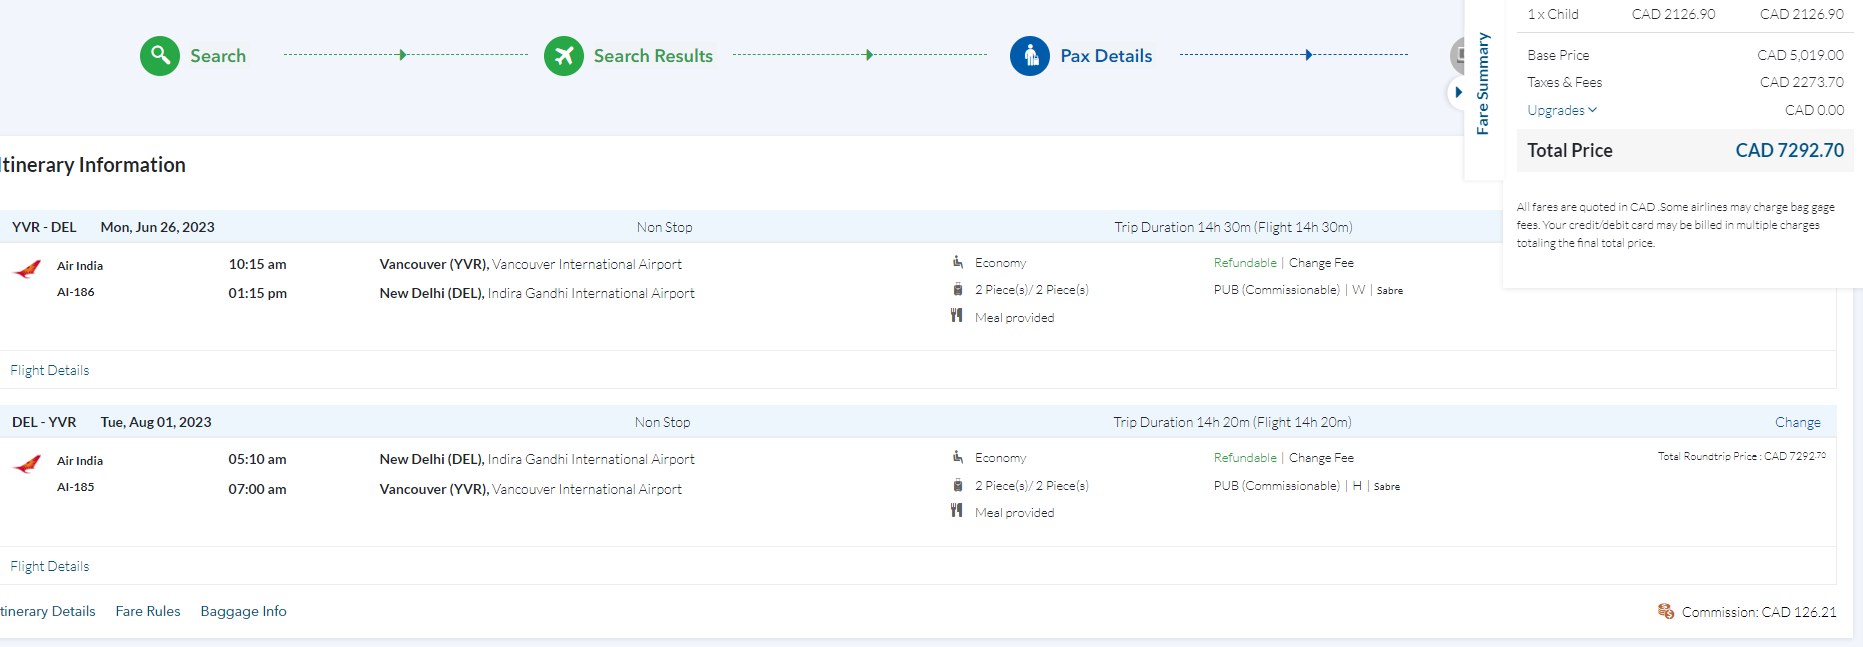1863x647 pixels.
Task: Click the seat icon beside Economy on AI-186
Action: (958, 262)
